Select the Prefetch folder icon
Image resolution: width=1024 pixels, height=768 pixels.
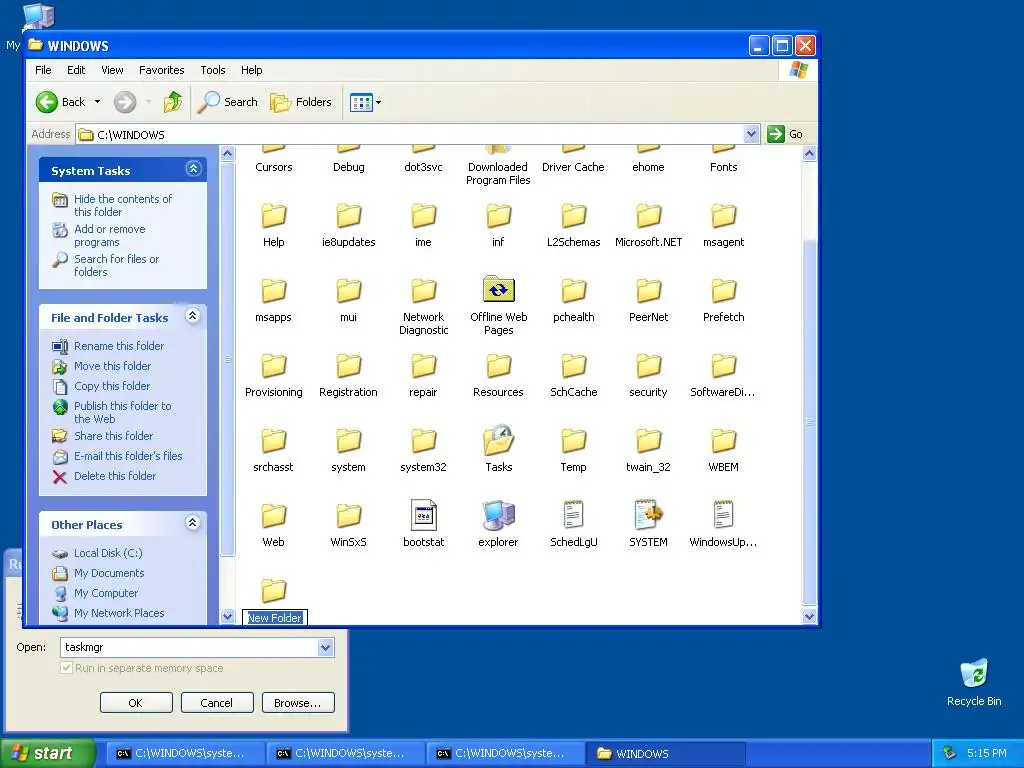[x=724, y=291]
